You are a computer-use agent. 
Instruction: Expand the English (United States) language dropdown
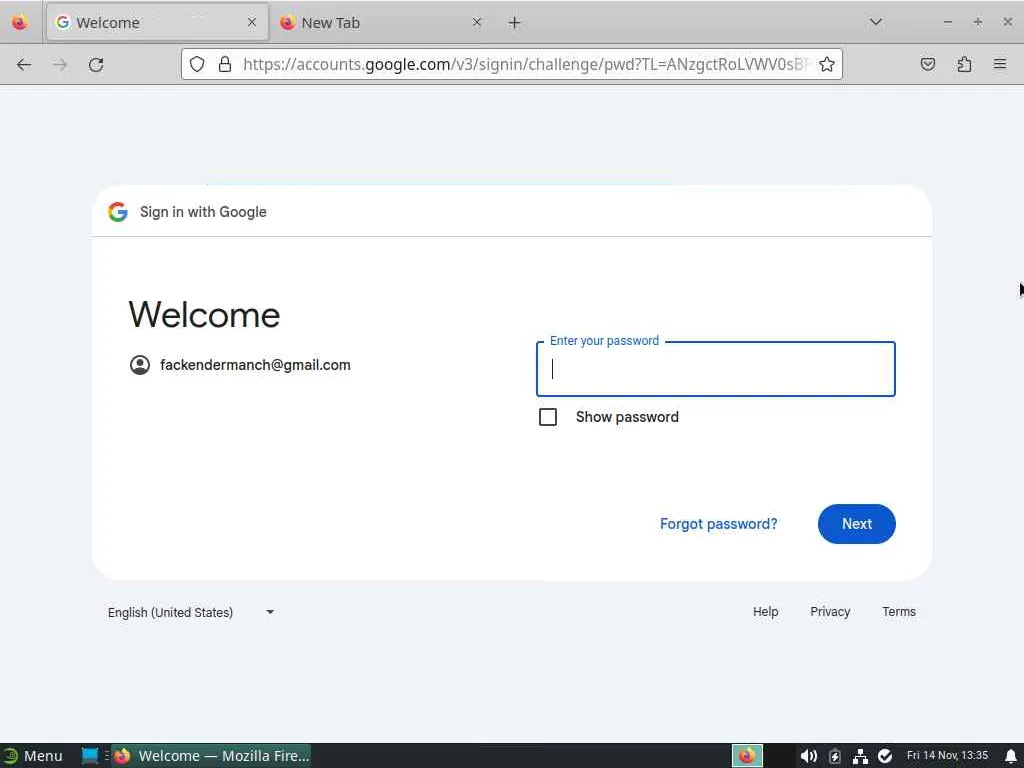[191, 613]
